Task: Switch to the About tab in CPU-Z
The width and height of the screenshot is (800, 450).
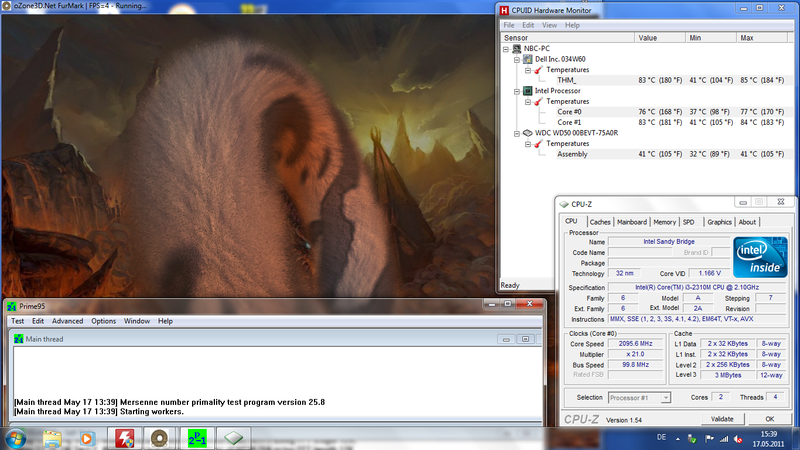Action: point(747,222)
